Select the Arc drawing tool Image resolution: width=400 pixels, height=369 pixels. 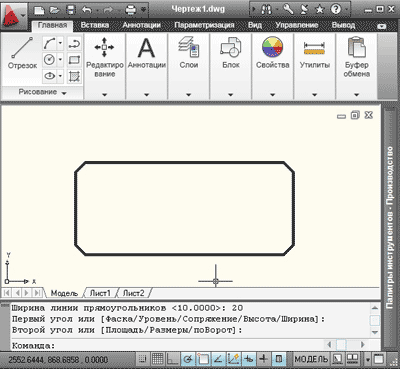click(x=49, y=43)
